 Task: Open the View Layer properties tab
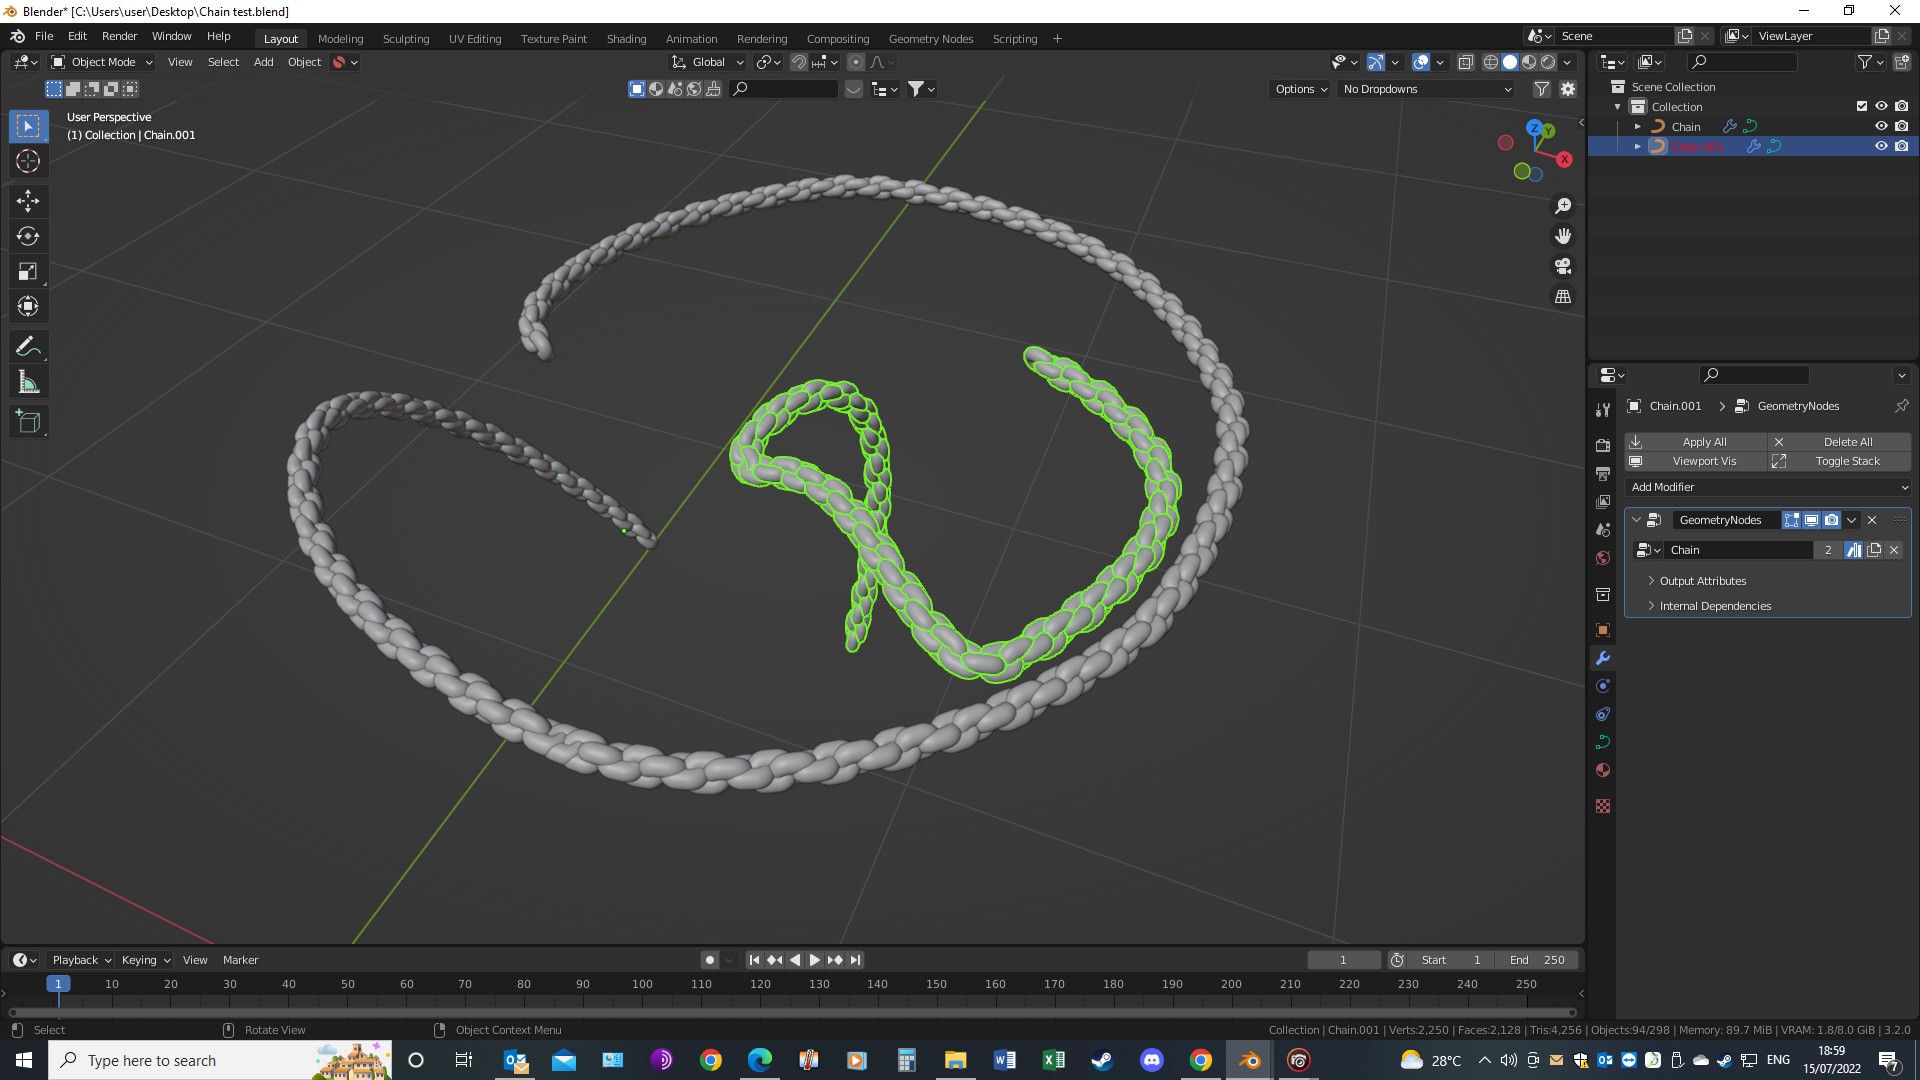(1603, 501)
